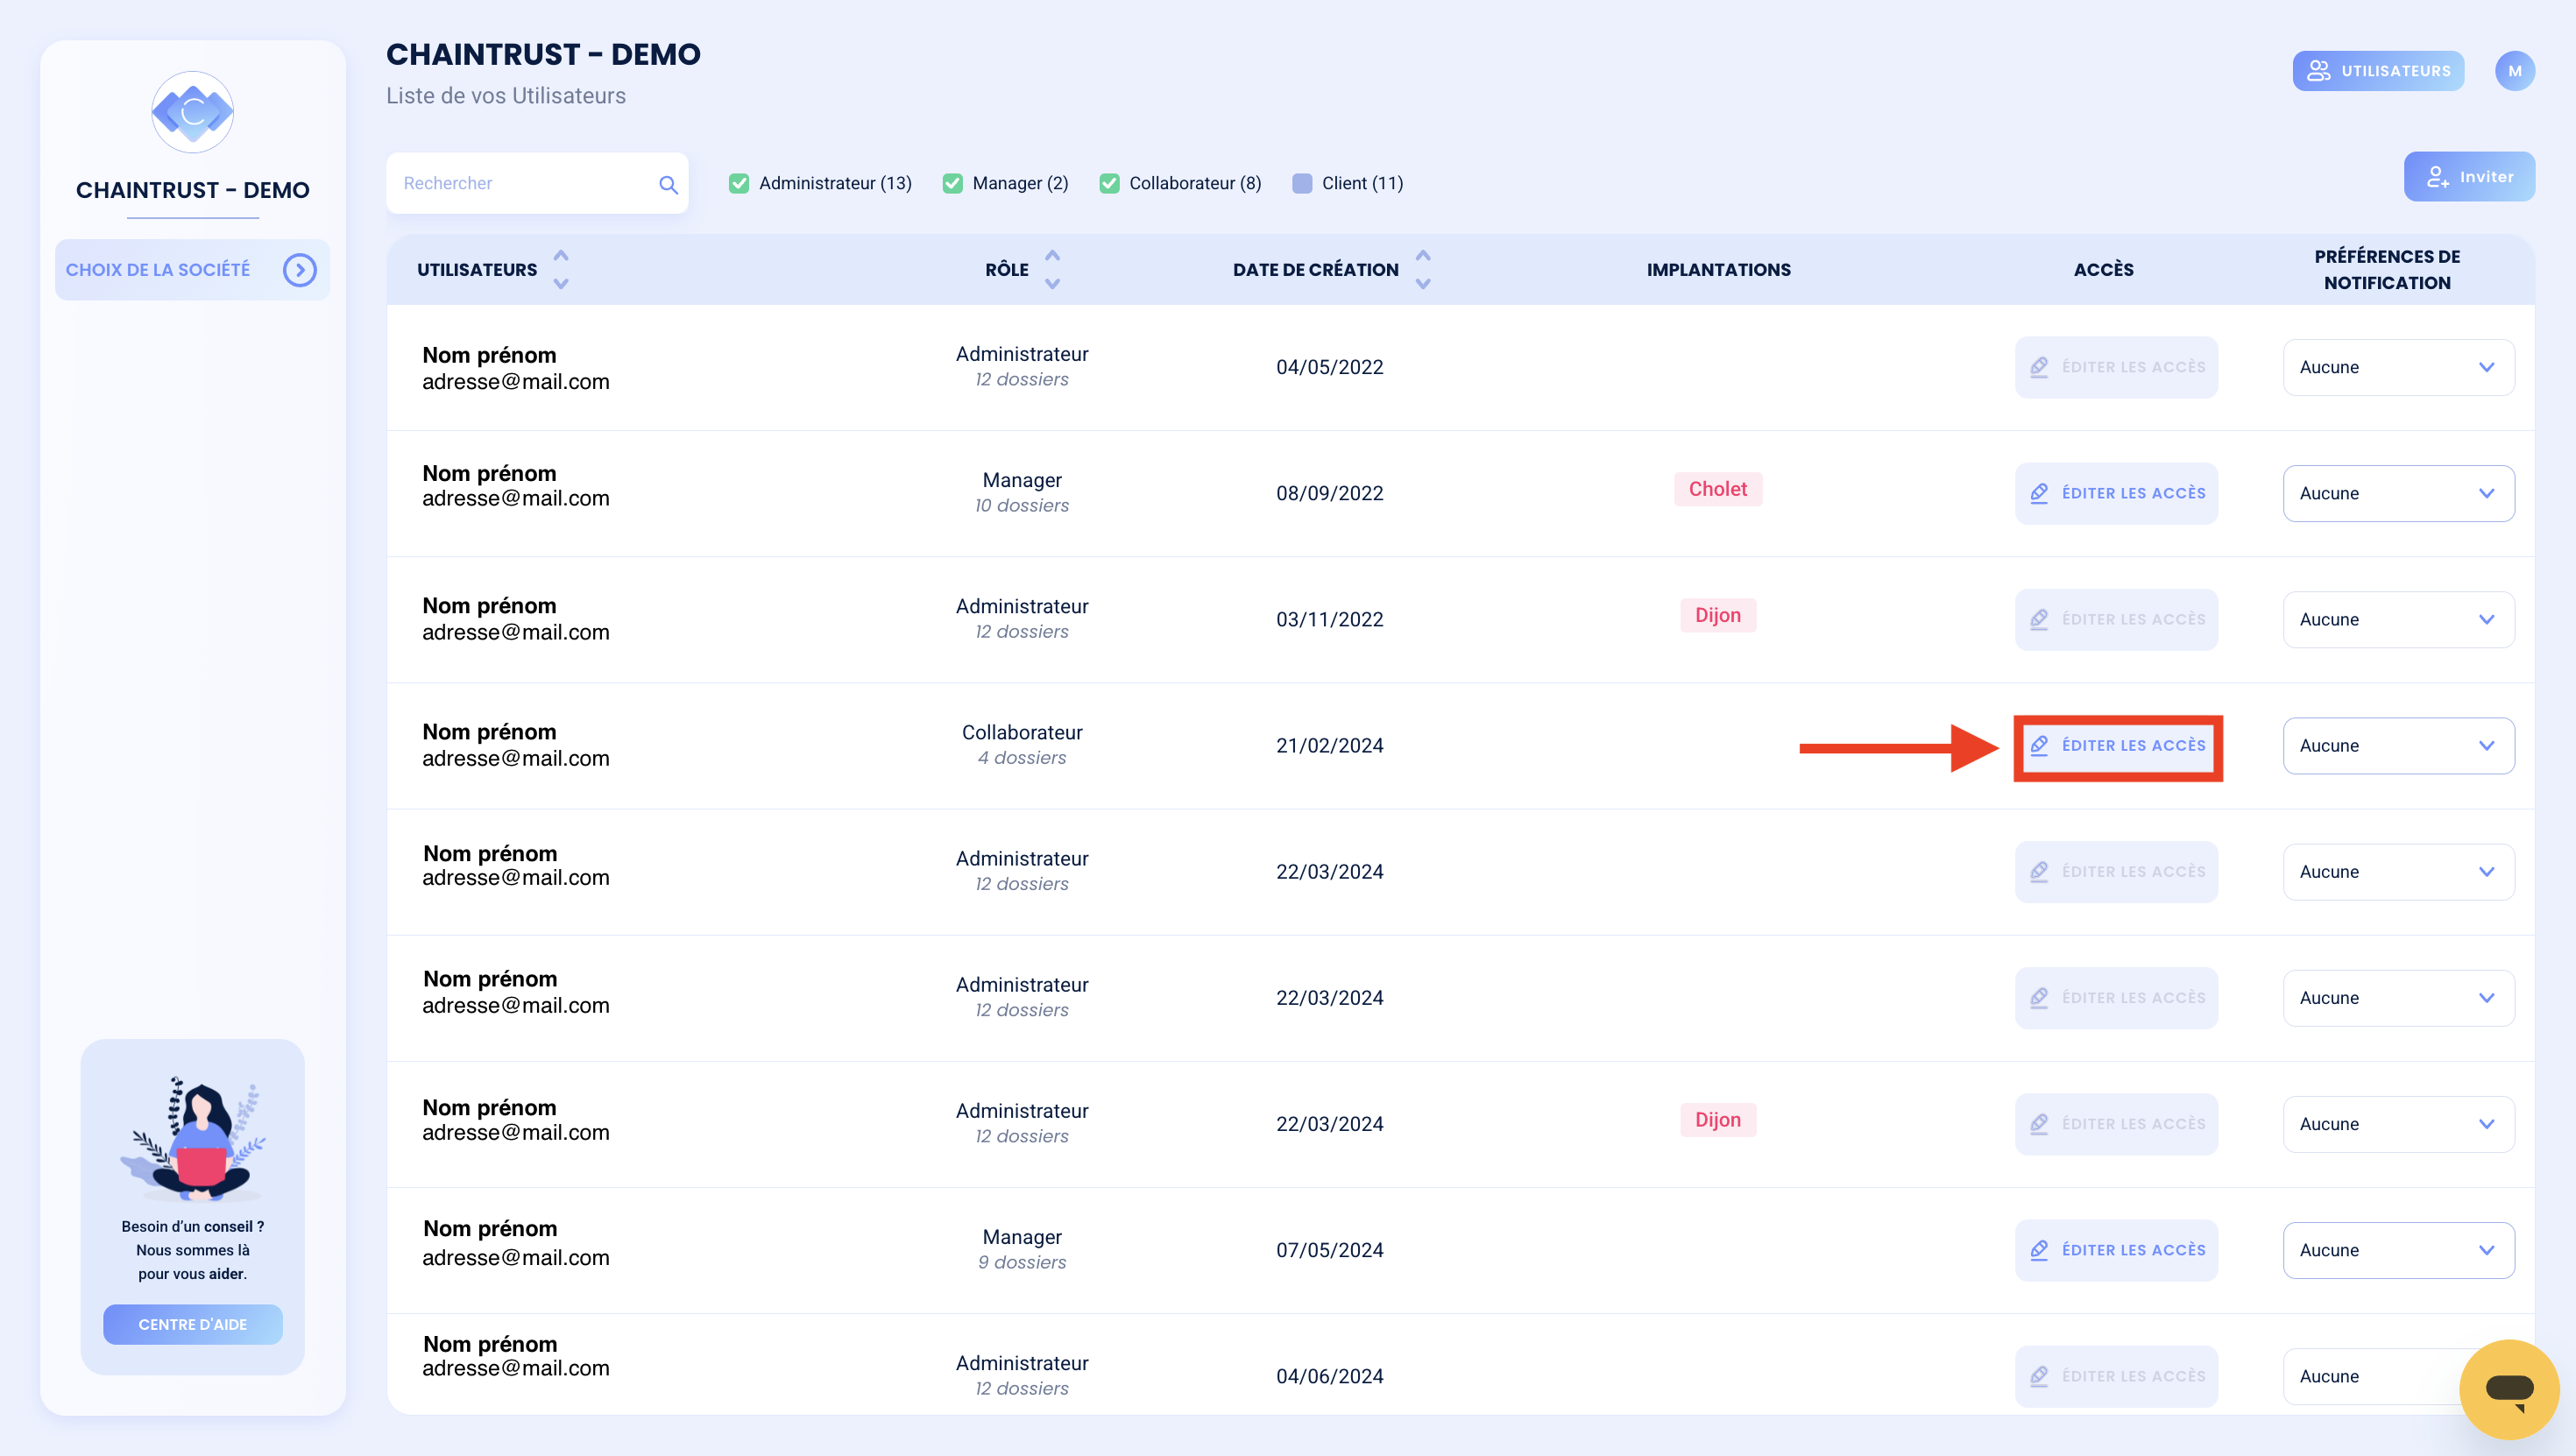Screen dimensions: 2576x1456
Task: Click the search magnifier icon
Action: pos(668,184)
